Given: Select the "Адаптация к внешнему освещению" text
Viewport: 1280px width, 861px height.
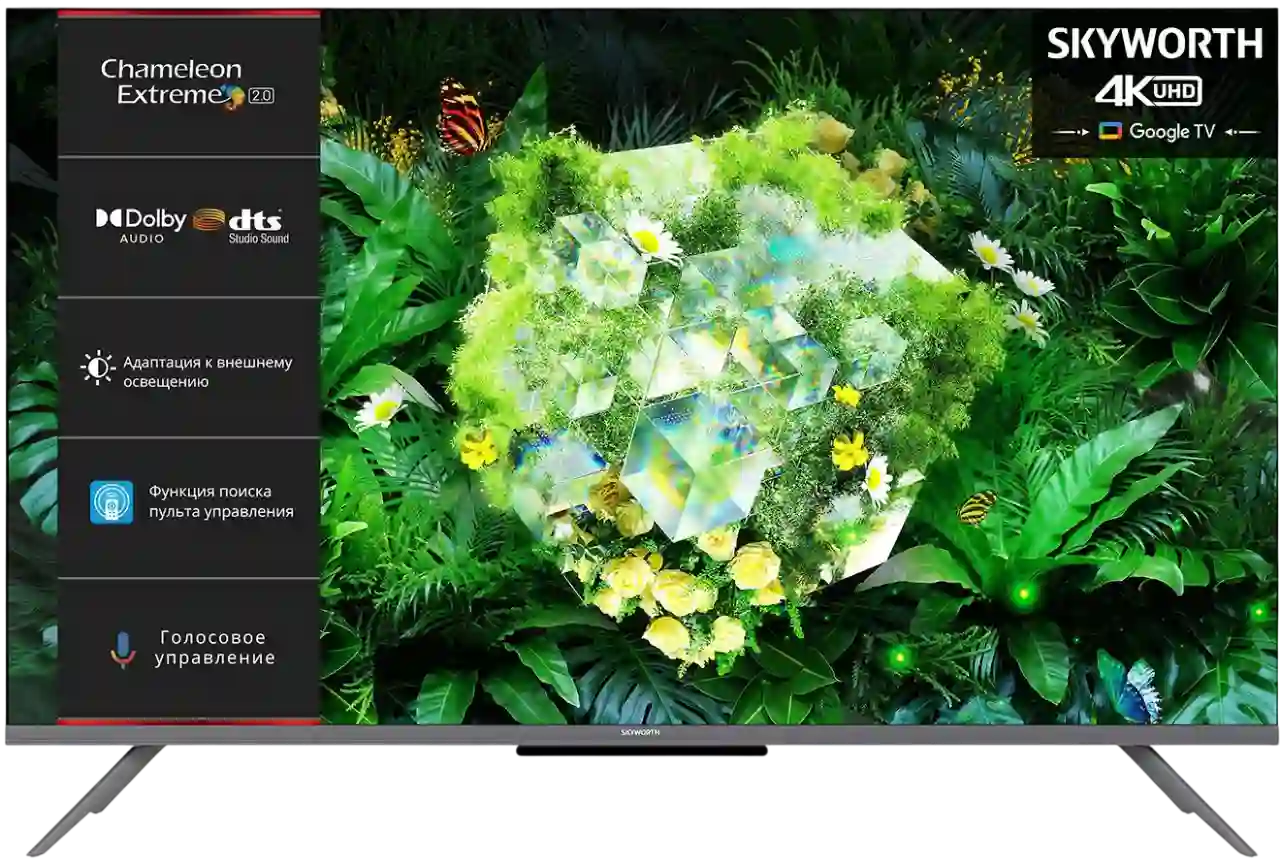Looking at the screenshot, I should pos(207,371).
